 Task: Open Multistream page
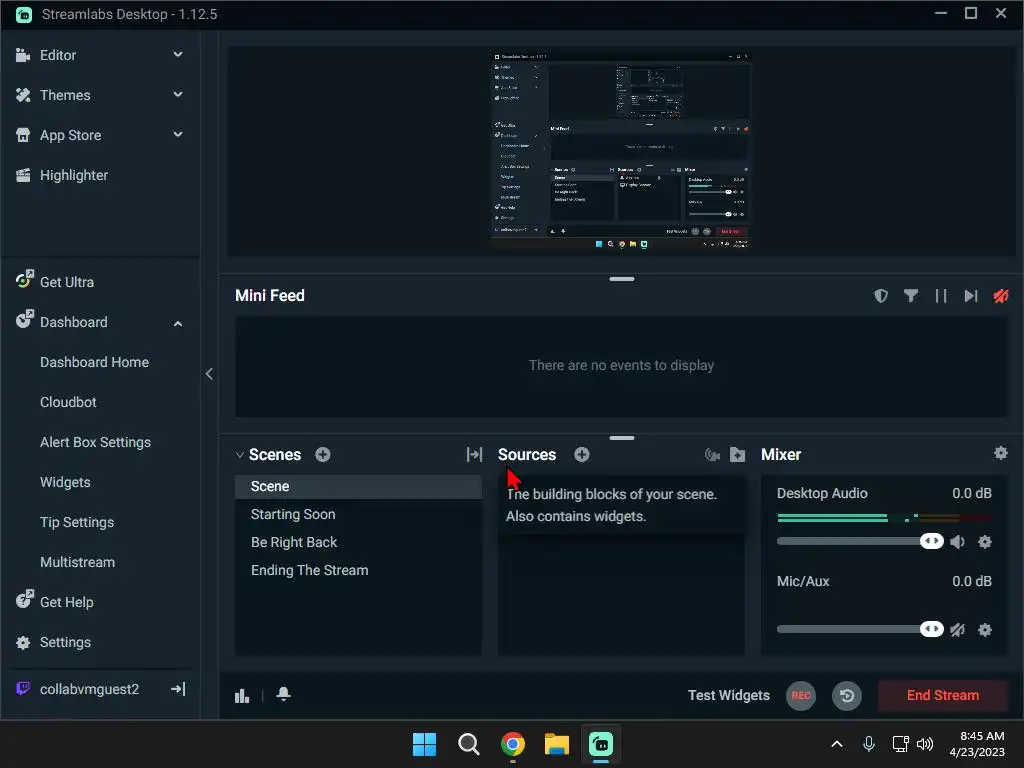[77, 562]
